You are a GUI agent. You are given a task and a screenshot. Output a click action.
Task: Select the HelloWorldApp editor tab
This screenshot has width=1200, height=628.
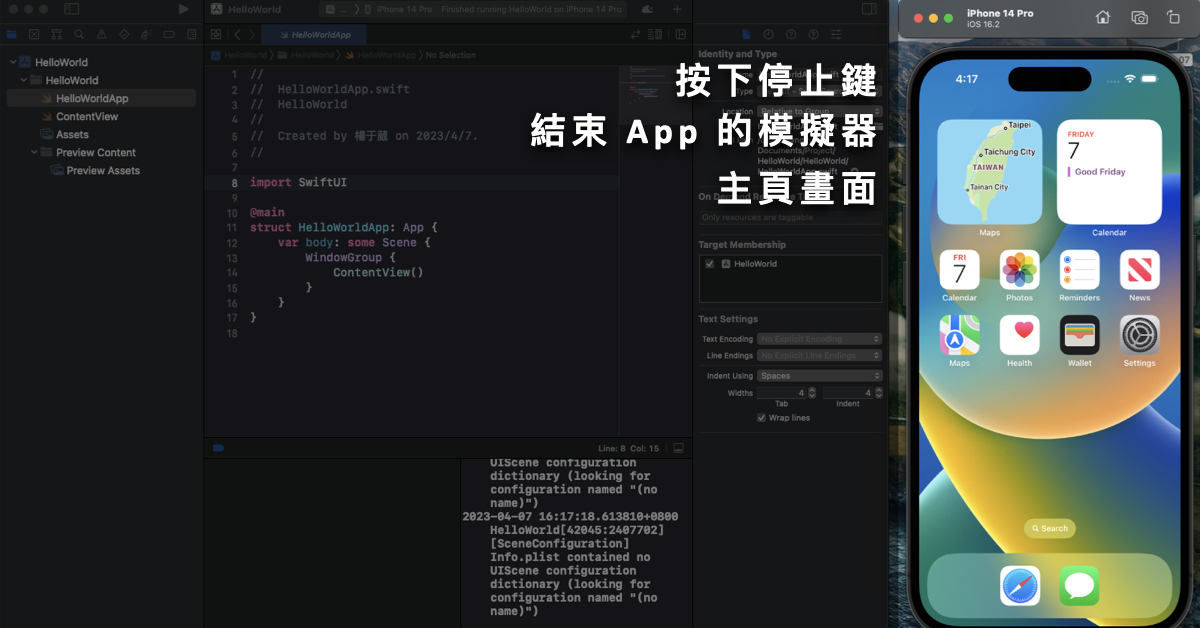tap(314, 34)
